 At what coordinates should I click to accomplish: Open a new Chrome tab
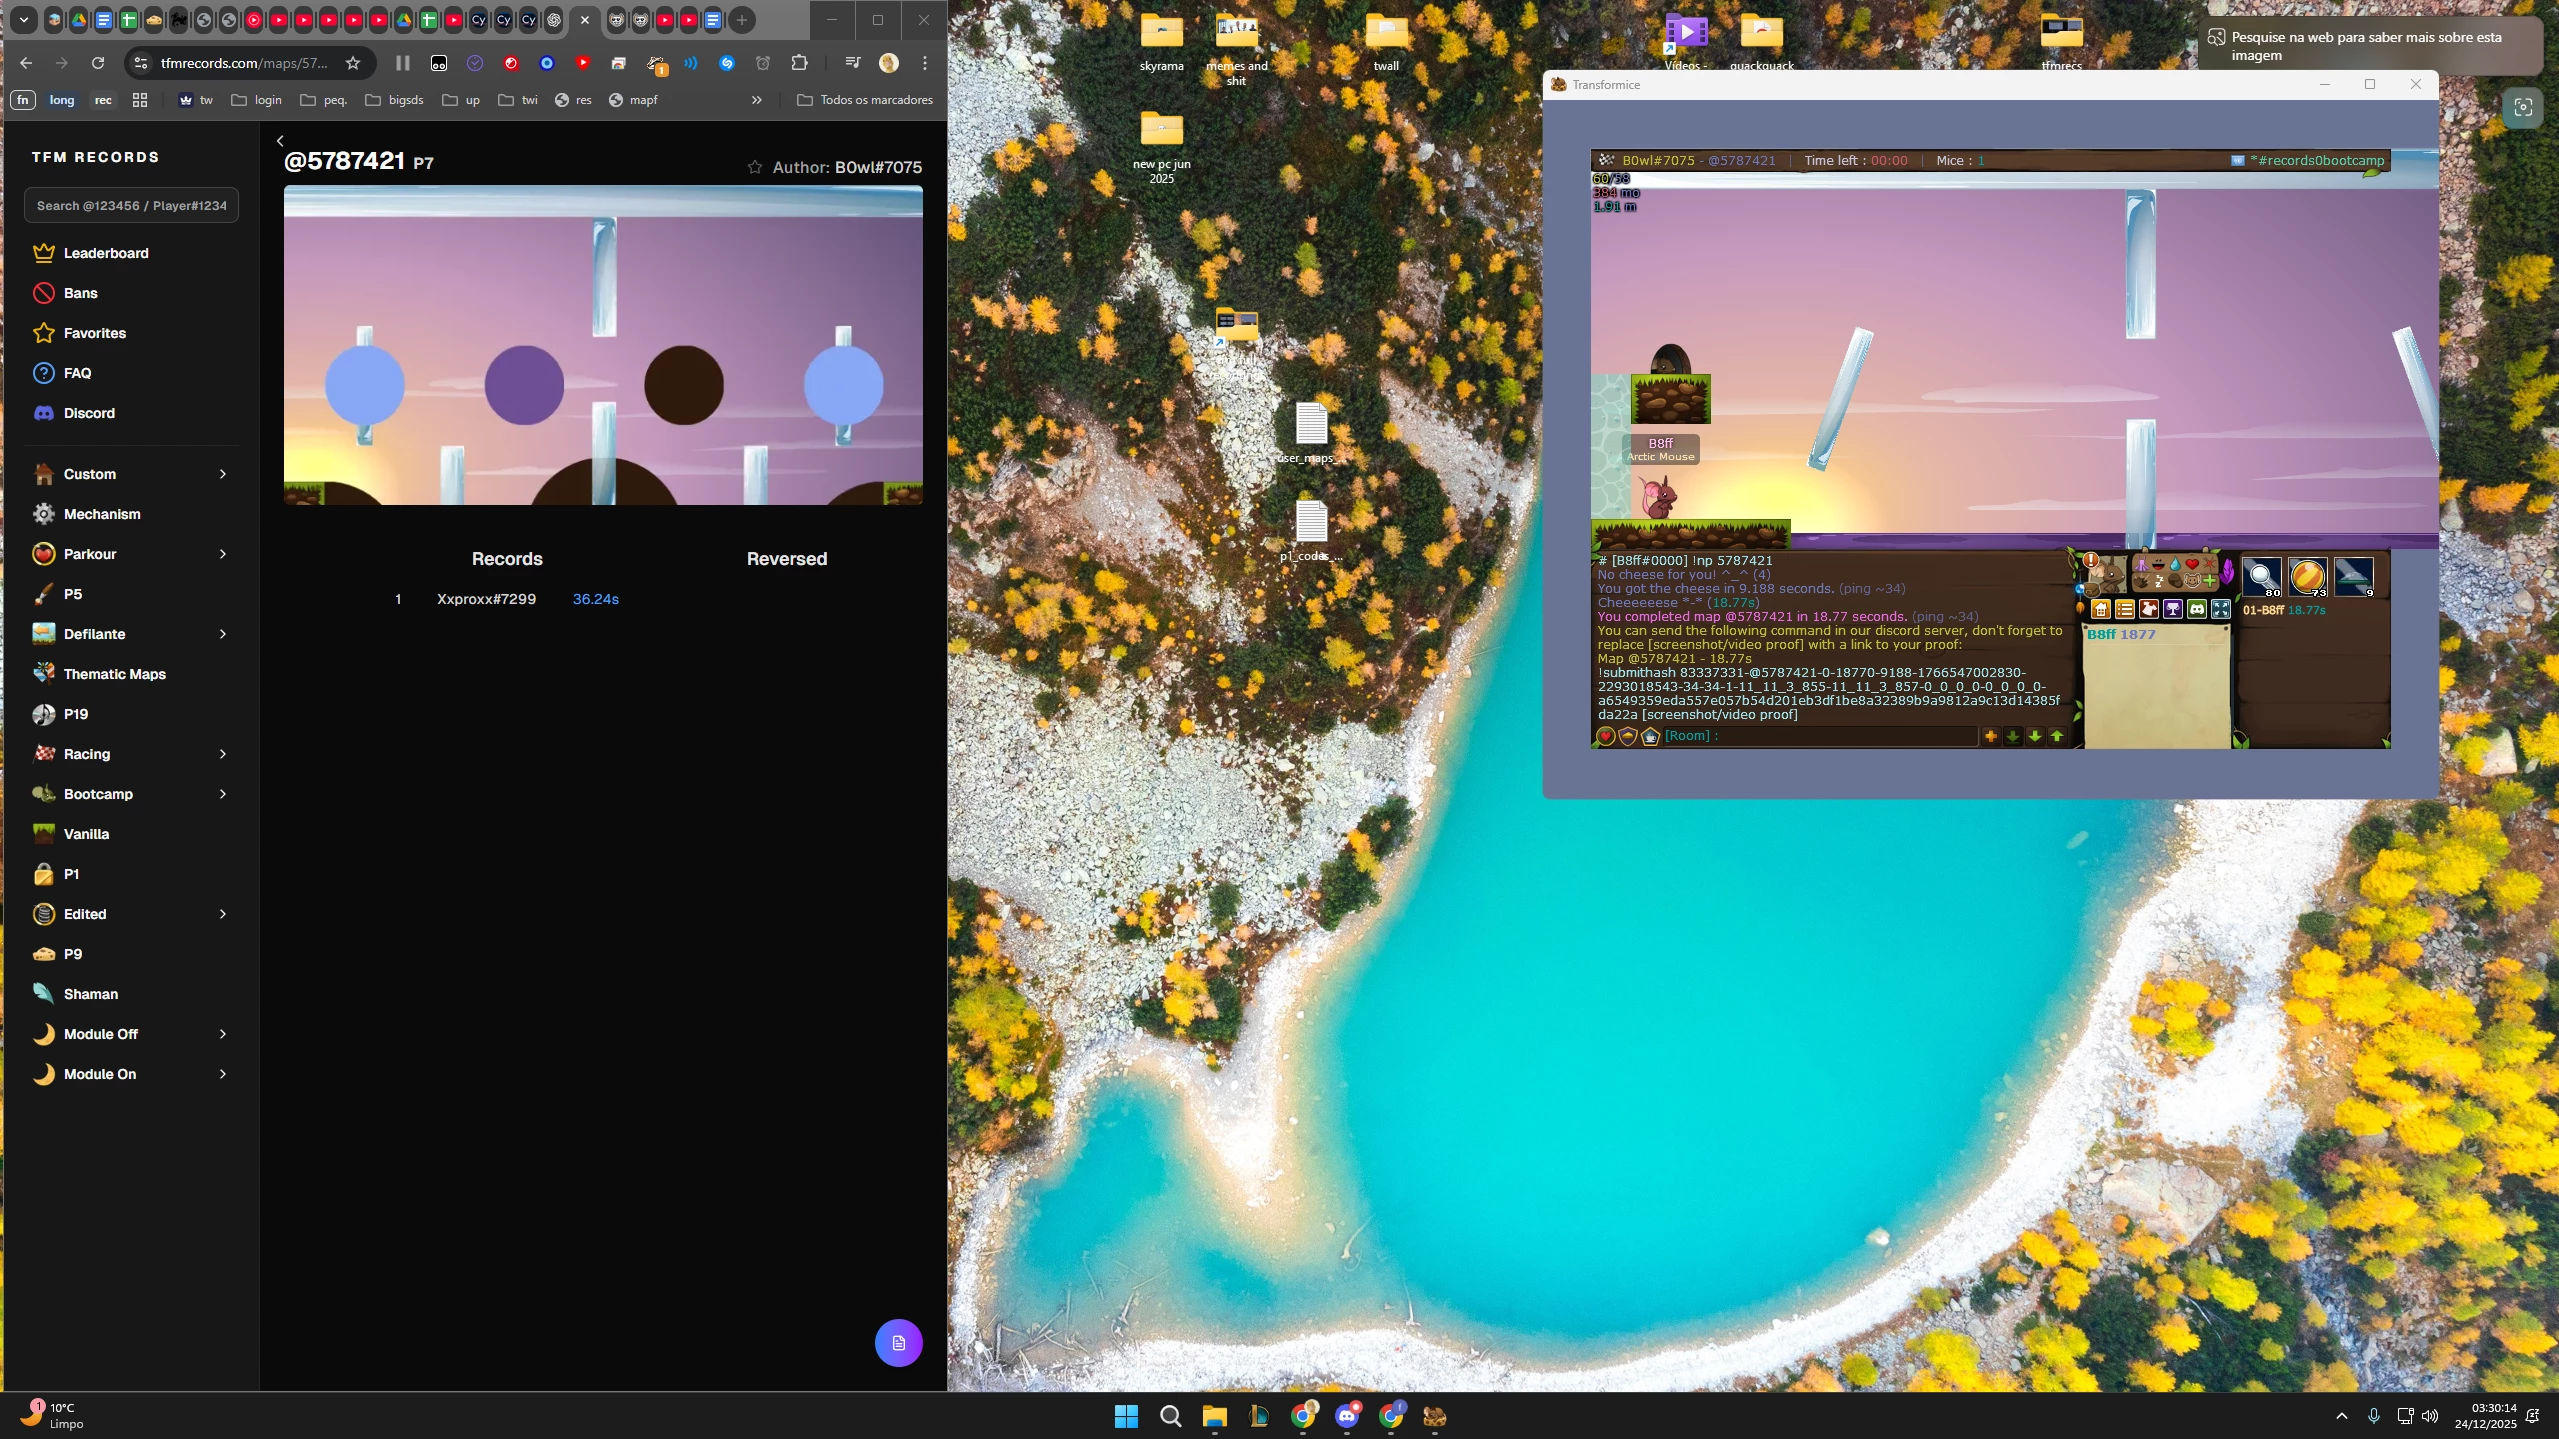tap(742, 20)
